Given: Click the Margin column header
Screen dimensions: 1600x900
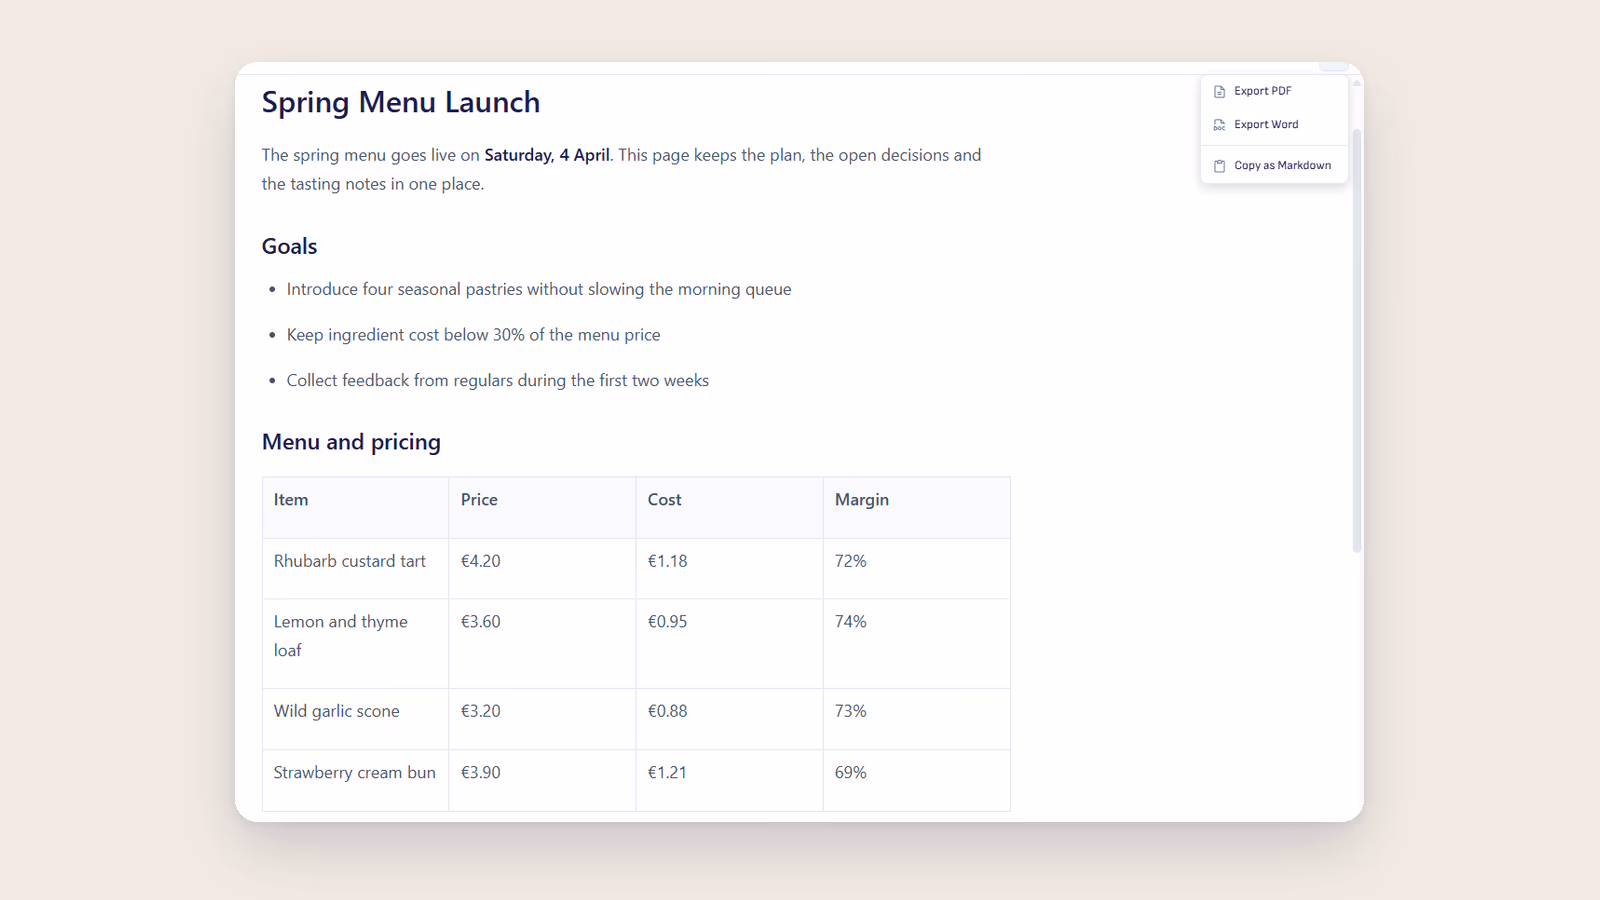Looking at the screenshot, I should point(916,508).
